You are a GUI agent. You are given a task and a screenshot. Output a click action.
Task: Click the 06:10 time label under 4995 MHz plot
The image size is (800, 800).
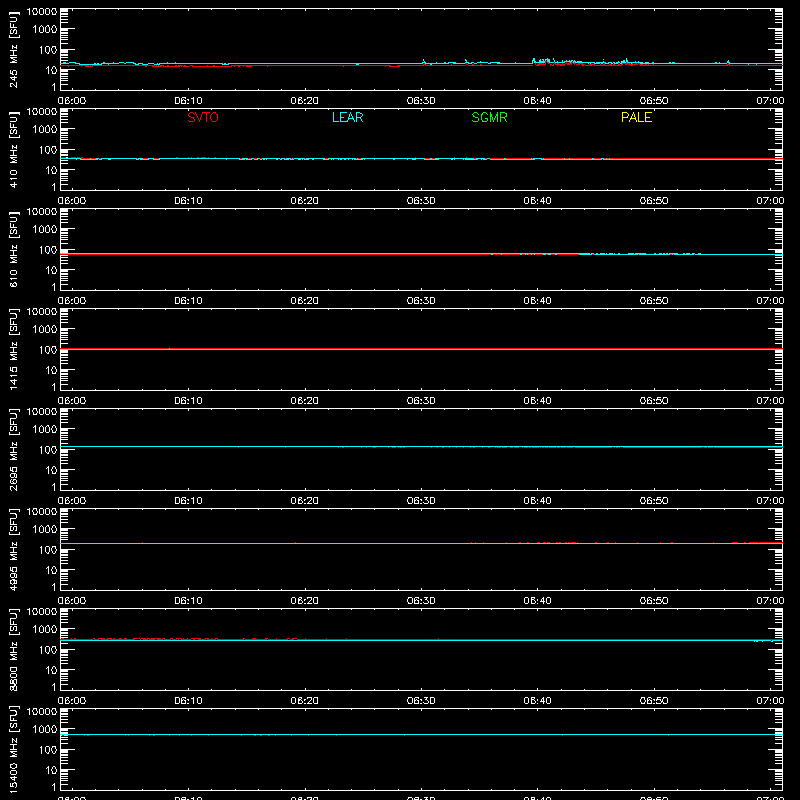(188, 601)
